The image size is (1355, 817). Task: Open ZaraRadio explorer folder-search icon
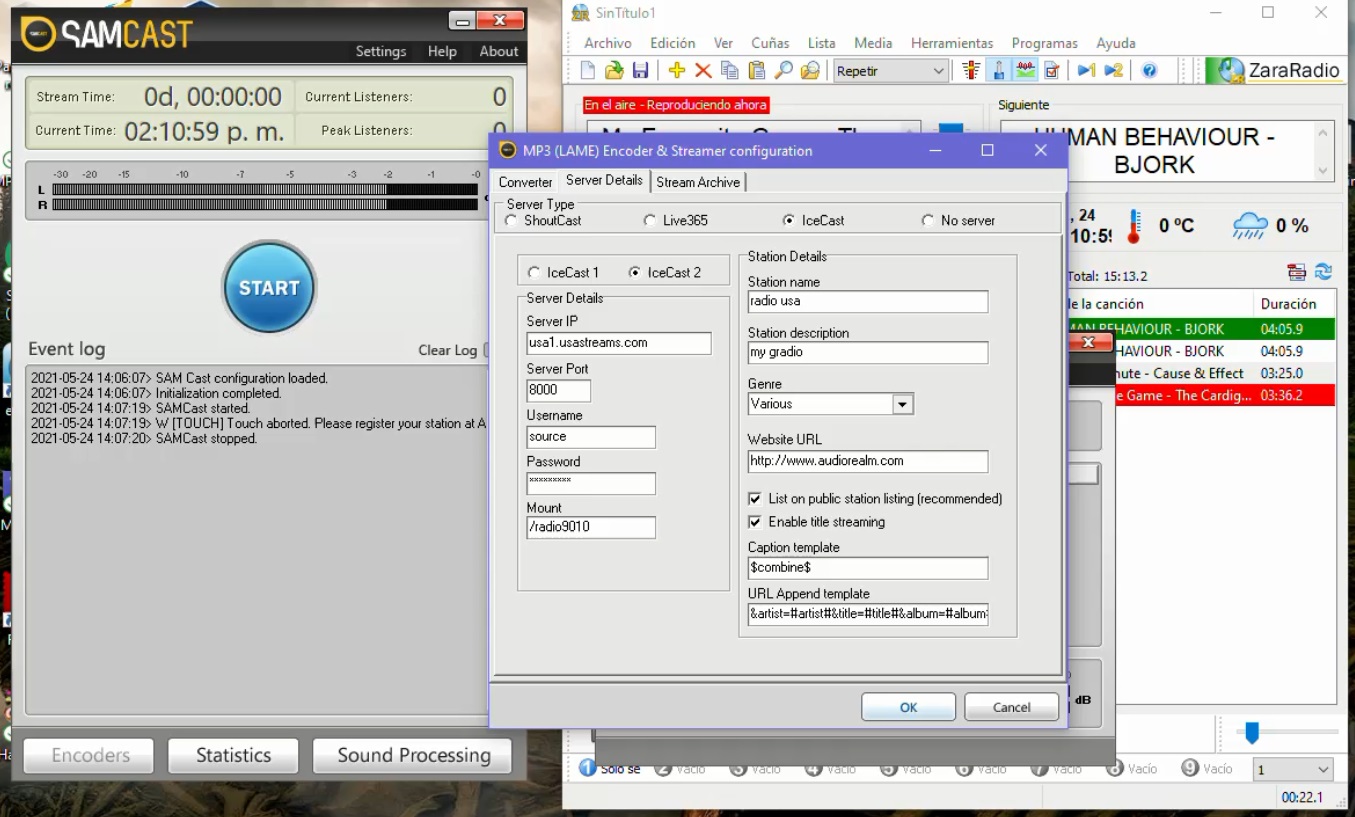(811, 70)
